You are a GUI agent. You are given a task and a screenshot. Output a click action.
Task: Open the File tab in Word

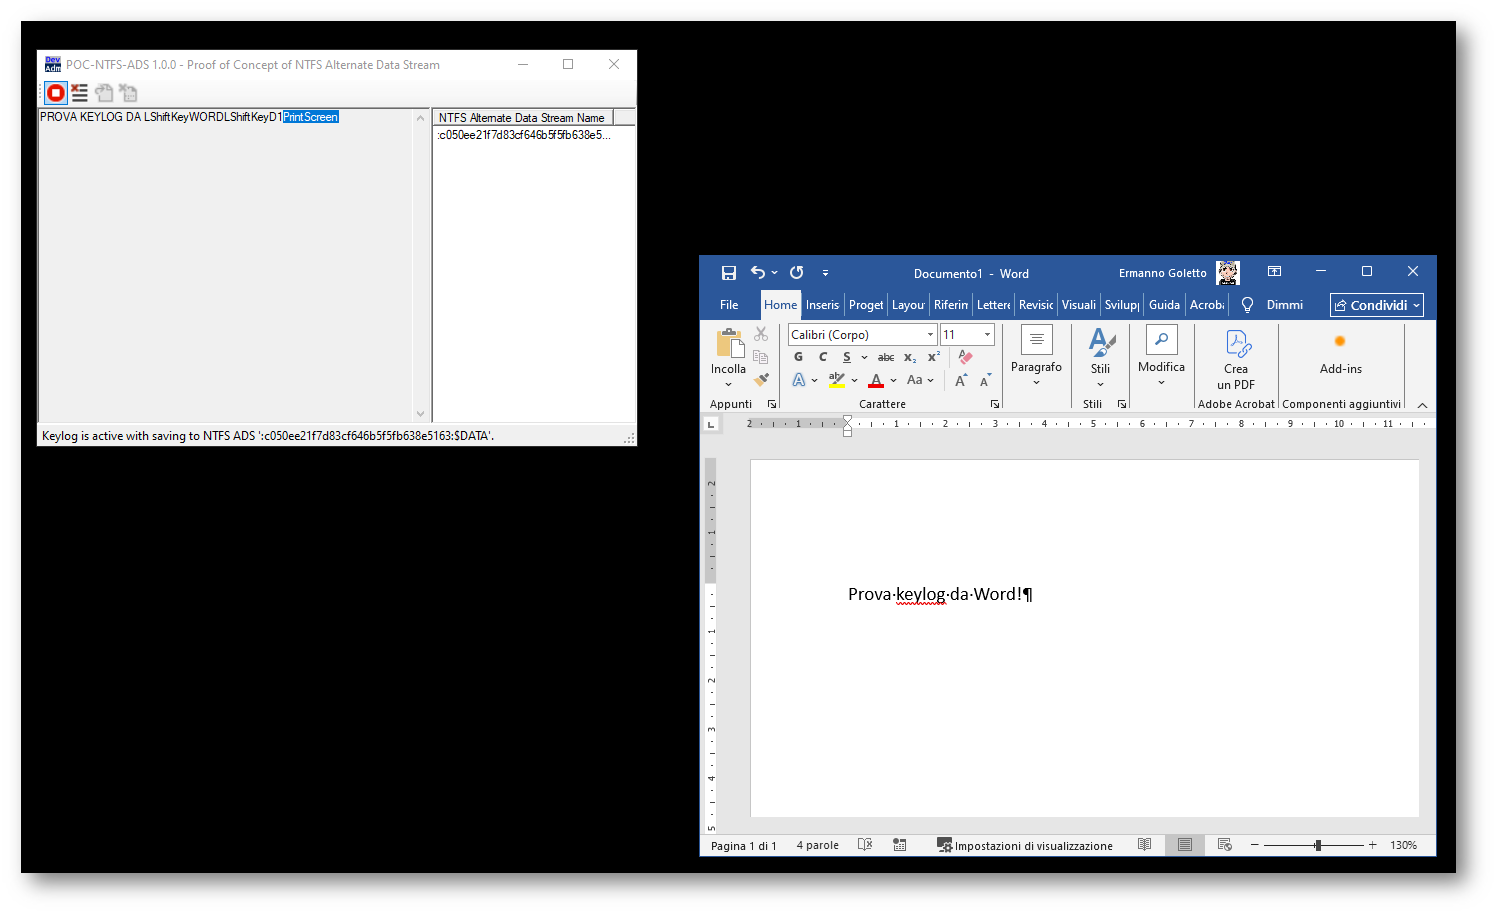[x=729, y=305]
